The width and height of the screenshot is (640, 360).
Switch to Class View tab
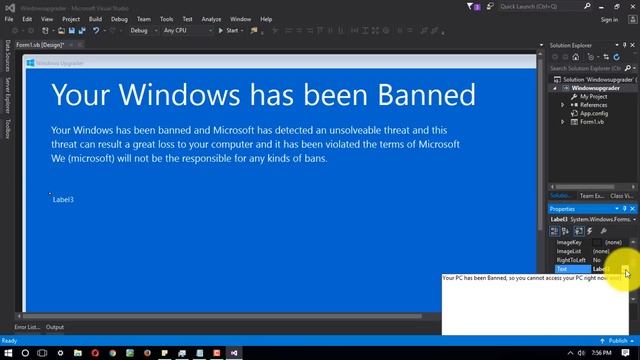click(x=622, y=196)
